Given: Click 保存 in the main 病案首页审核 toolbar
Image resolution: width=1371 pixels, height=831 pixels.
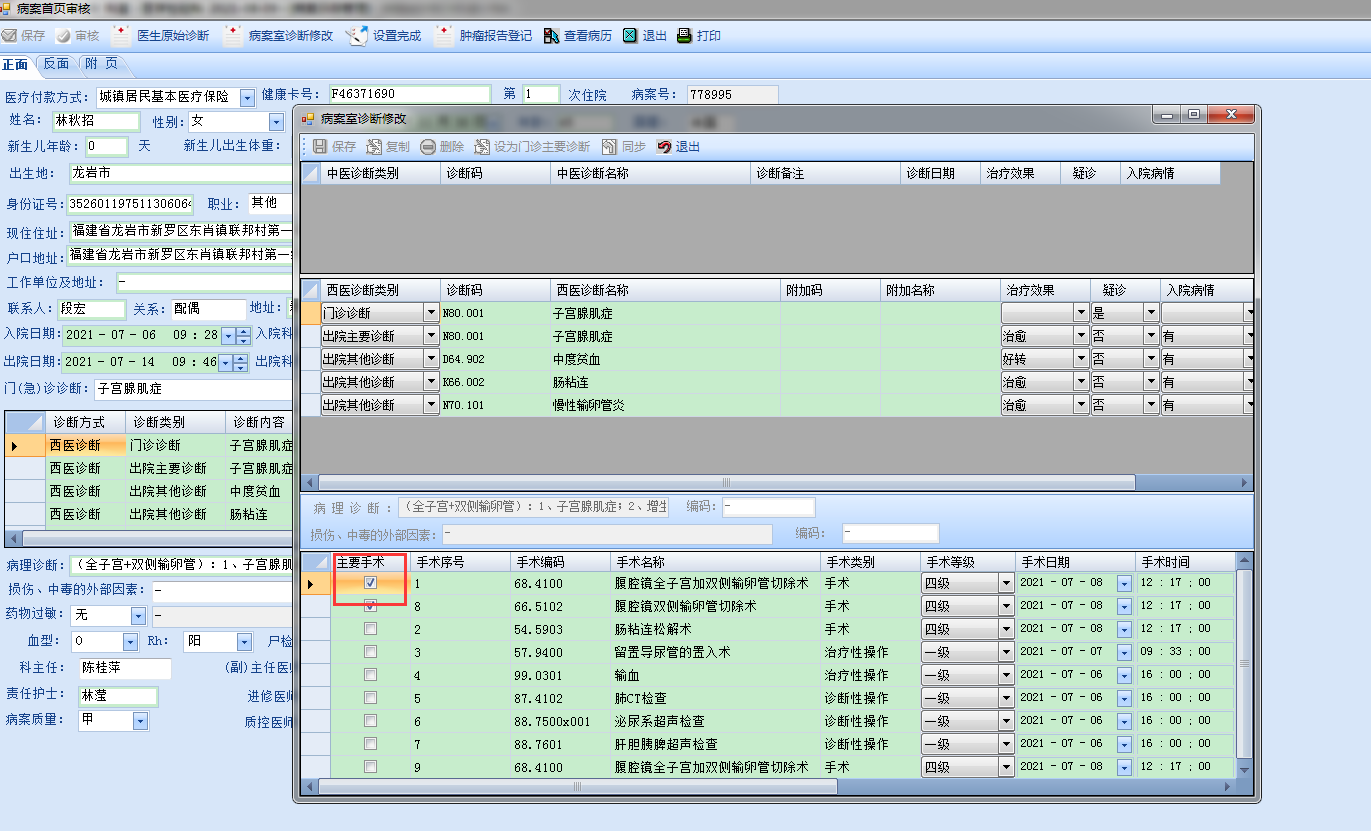Looking at the screenshot, I should tap(24, 36).
